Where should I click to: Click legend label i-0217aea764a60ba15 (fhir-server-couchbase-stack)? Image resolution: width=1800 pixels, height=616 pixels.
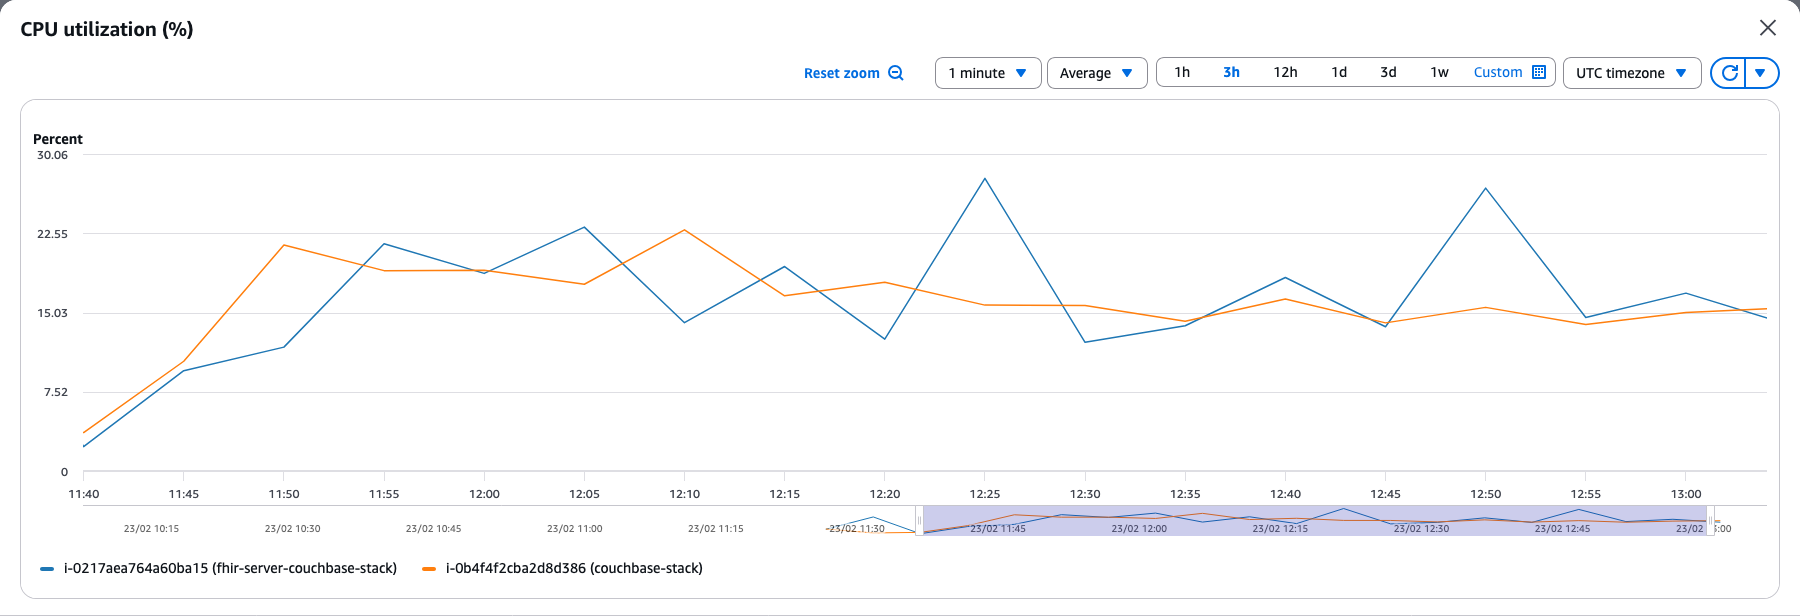click(230, 568)
